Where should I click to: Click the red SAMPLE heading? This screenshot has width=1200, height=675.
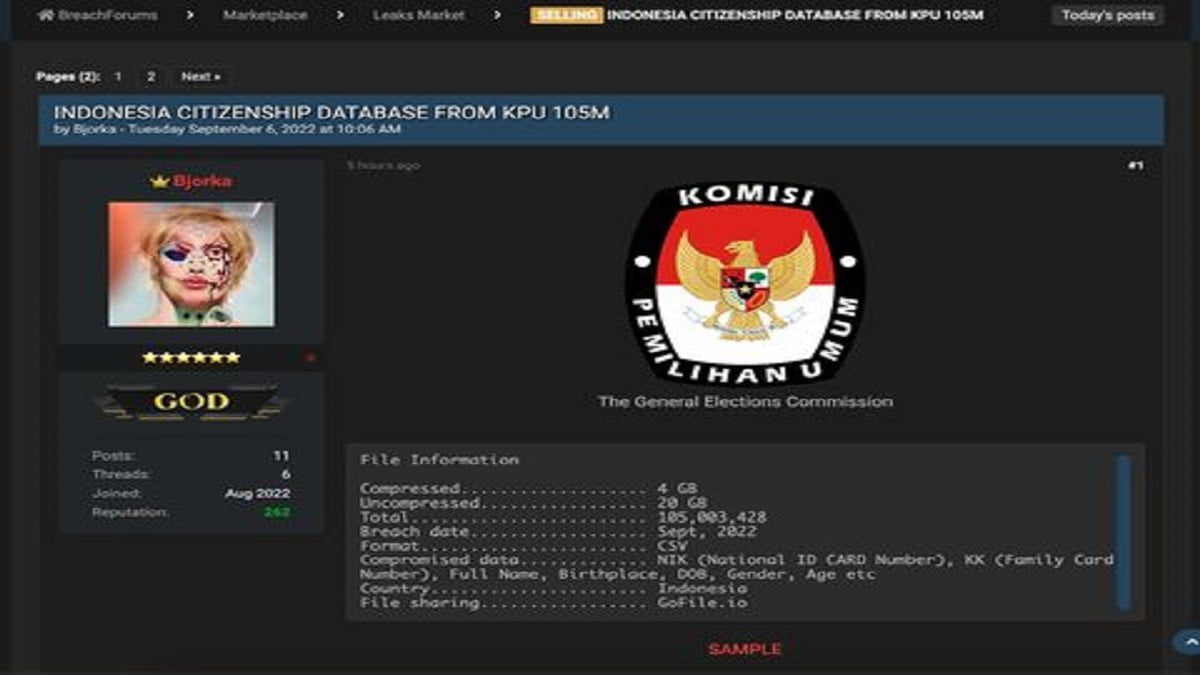[745, 649]
